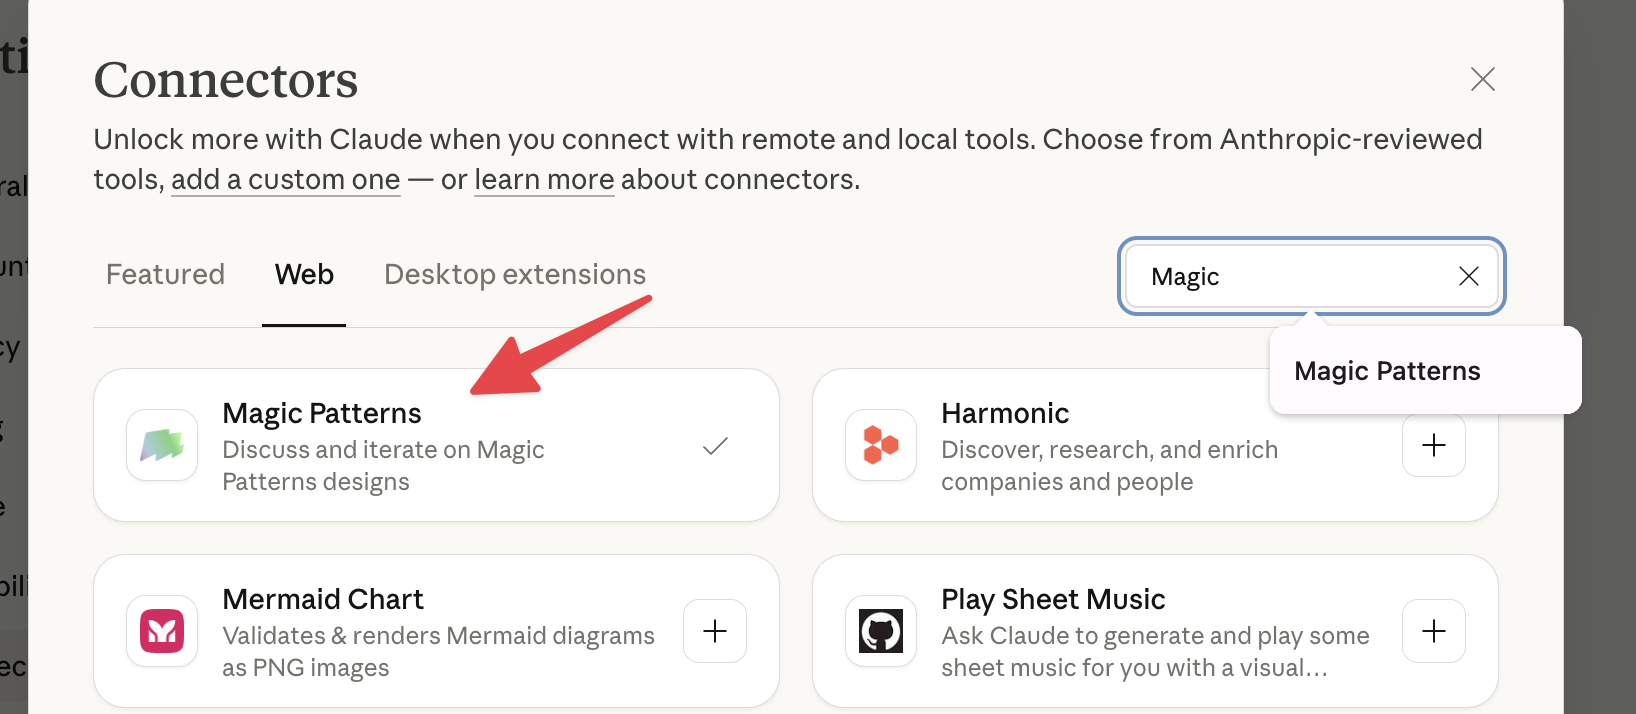Switch to the Featured tab
1636x714 pixels.
click(x=165, y=274)
